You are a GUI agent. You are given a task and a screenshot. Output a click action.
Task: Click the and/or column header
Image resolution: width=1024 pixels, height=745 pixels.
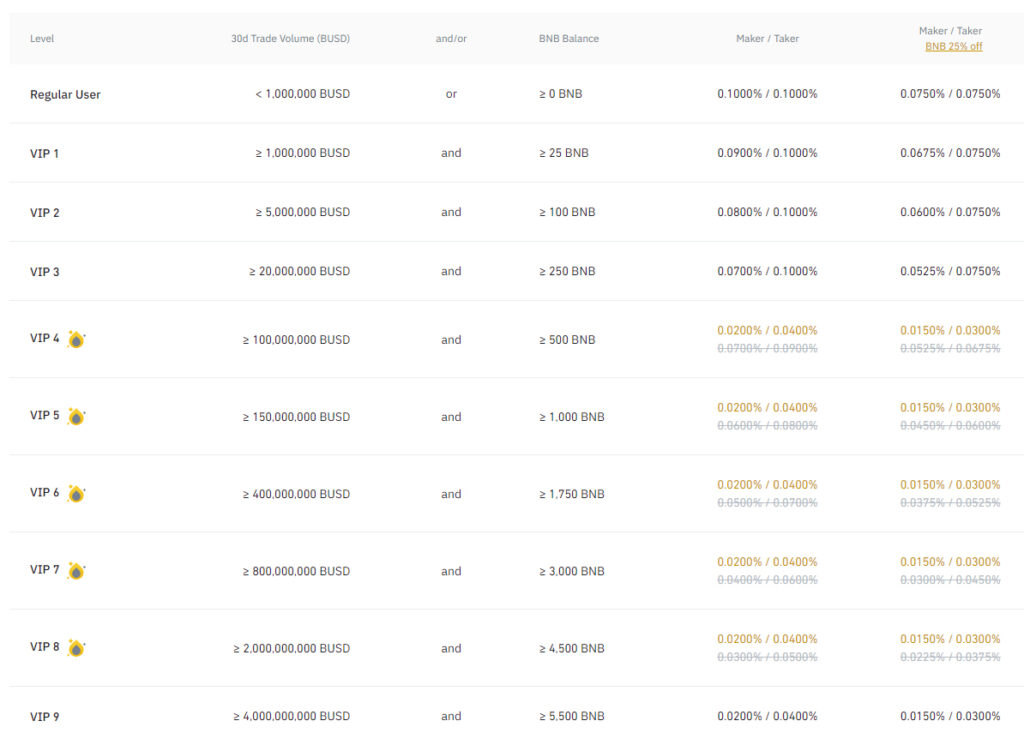[x=451, y=39]
